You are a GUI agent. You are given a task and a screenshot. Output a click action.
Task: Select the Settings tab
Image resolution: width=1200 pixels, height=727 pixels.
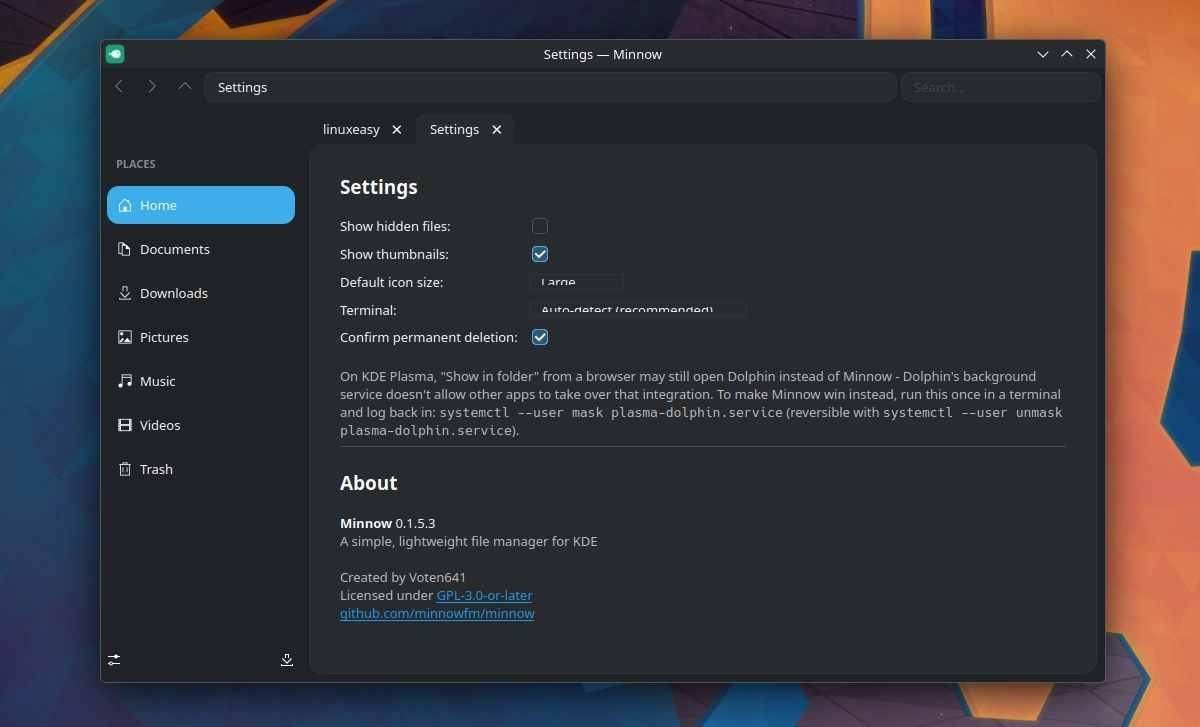454,130
